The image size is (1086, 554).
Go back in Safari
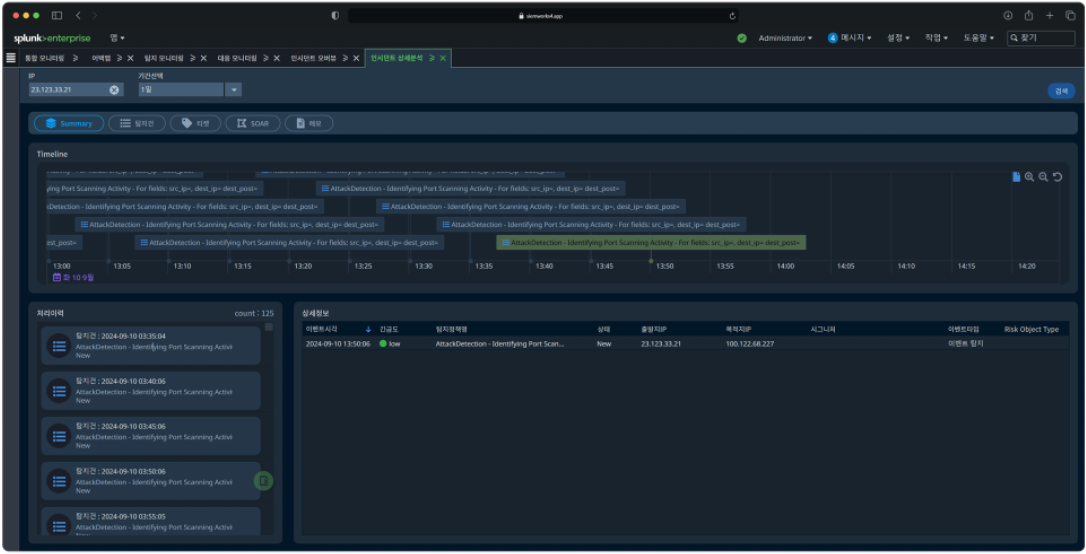(x=78, y=15)
